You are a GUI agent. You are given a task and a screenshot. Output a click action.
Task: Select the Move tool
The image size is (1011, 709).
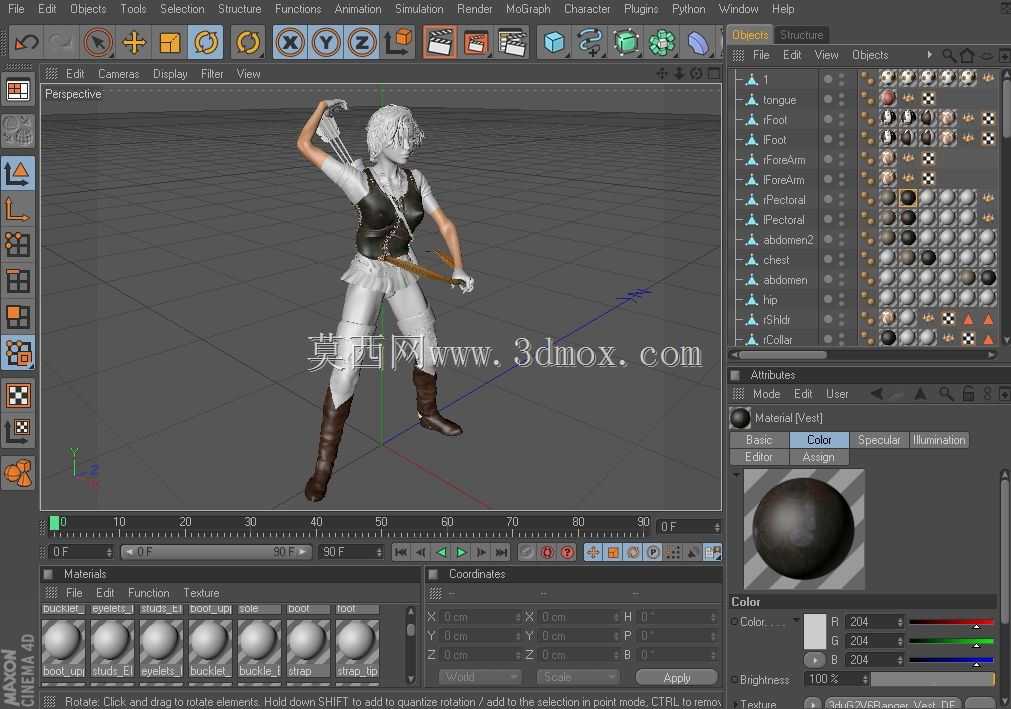133,43
